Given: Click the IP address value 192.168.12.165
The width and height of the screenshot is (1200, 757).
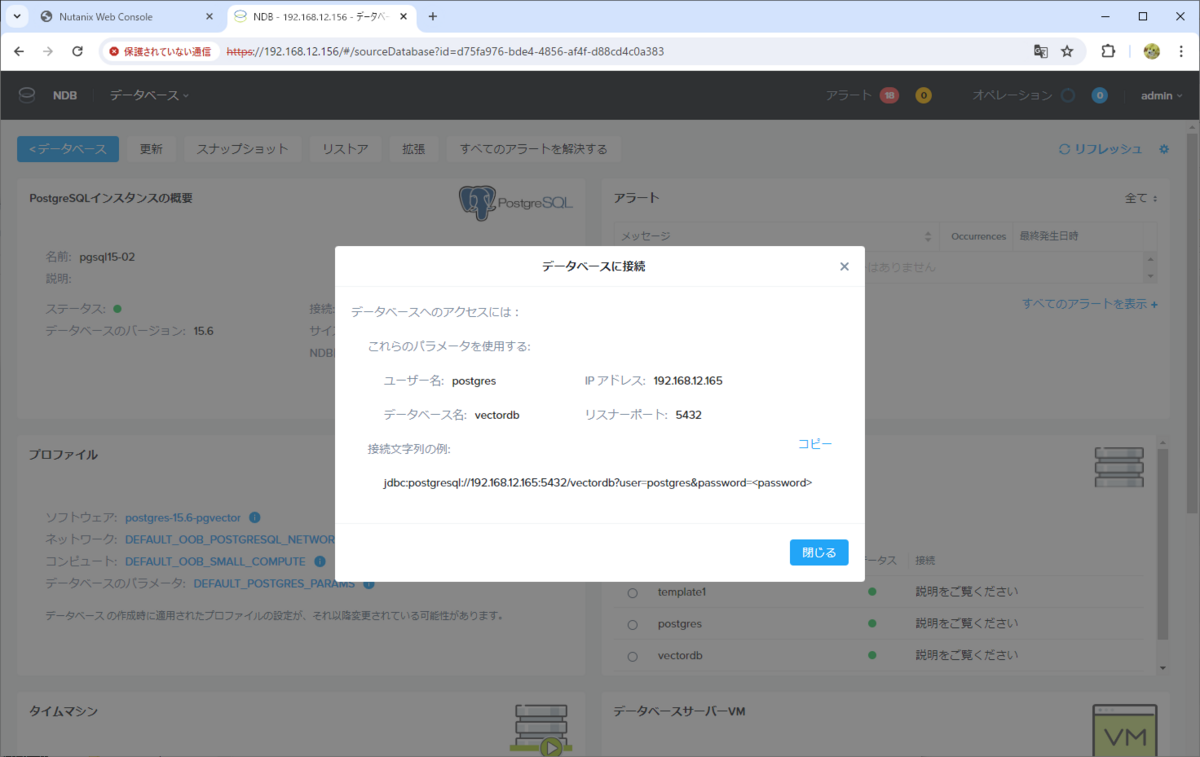Looking at the screenshot, I should [688, 381].
